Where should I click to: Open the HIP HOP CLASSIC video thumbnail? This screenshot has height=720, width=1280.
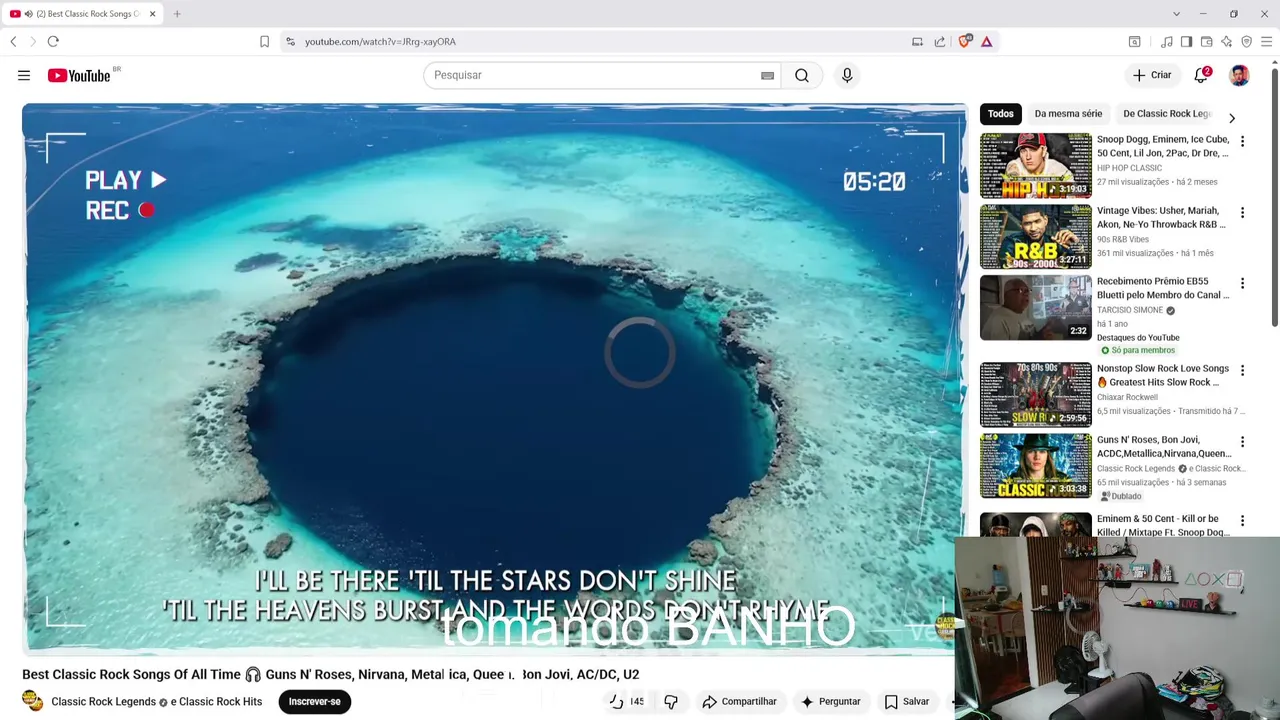[1036, 166]
